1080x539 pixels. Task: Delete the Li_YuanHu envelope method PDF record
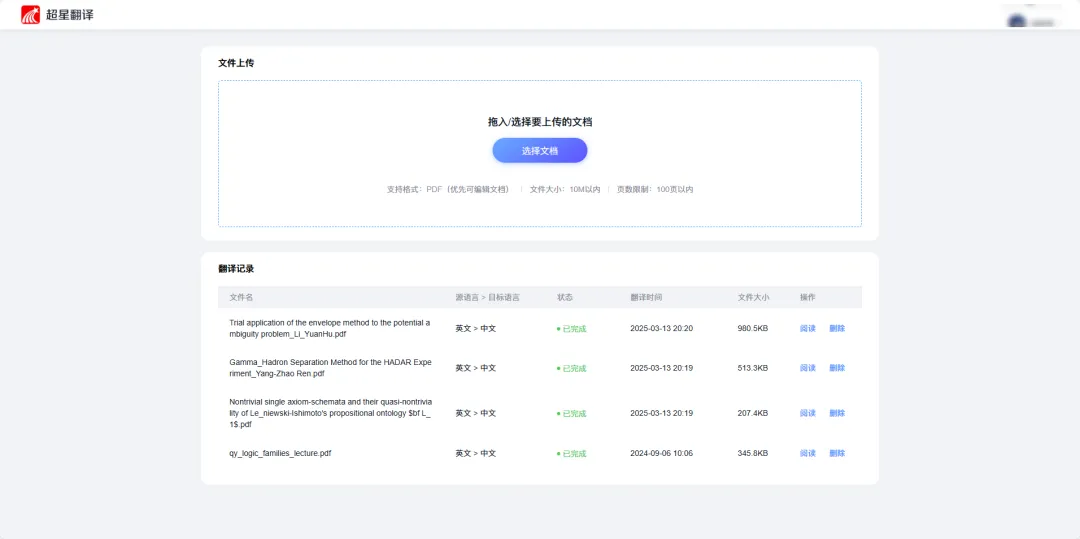[837, 328]
